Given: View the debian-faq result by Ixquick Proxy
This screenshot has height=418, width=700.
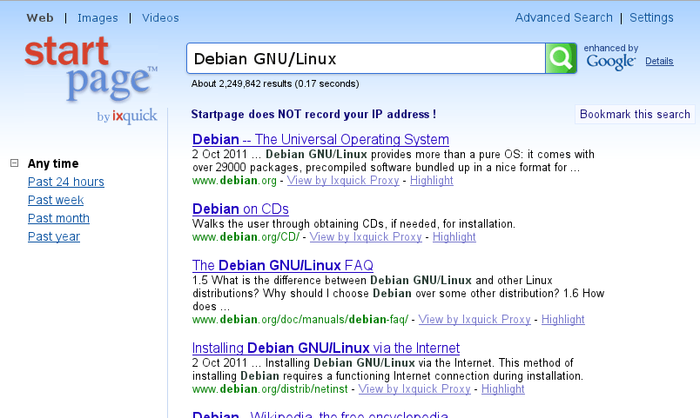Looking at the screenshot, I should [x=475, y=319].
